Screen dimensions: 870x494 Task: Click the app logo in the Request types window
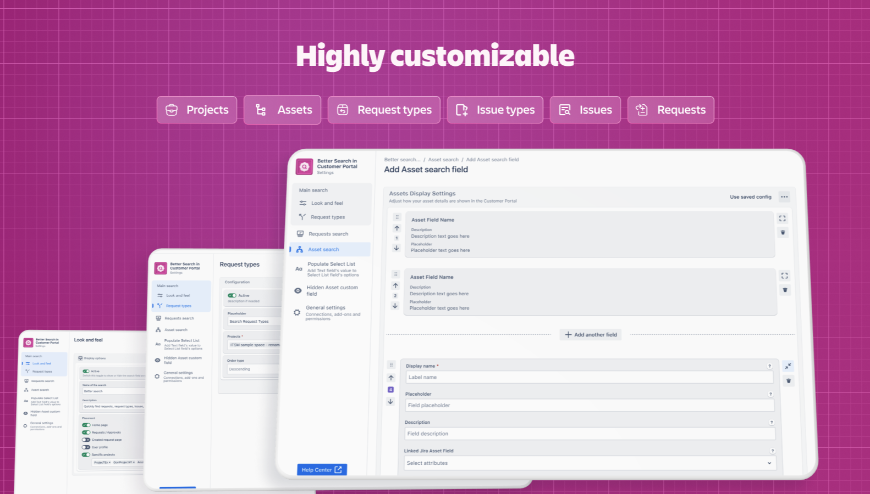(x=160, y=268)
